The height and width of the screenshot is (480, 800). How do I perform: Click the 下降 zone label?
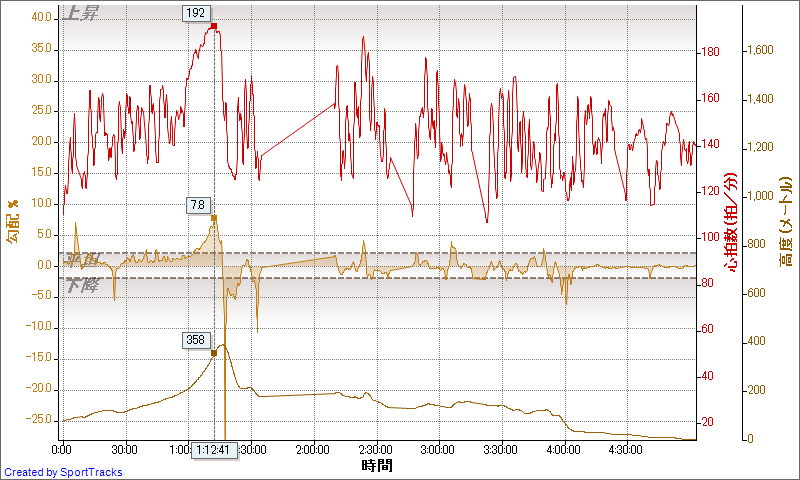click(81, 285)
